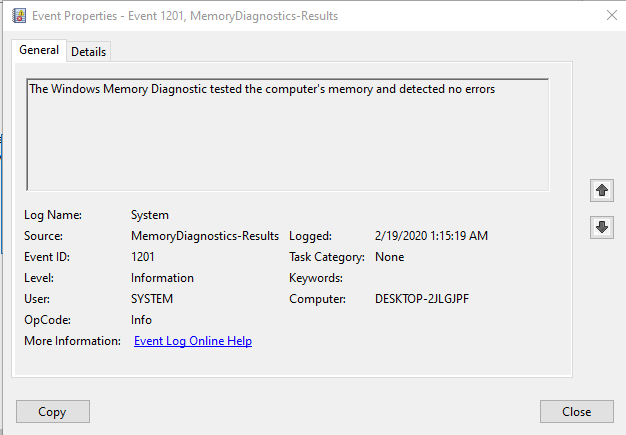Click the Close button
Viewport: 626px width, 435px height.
point(576,411)
